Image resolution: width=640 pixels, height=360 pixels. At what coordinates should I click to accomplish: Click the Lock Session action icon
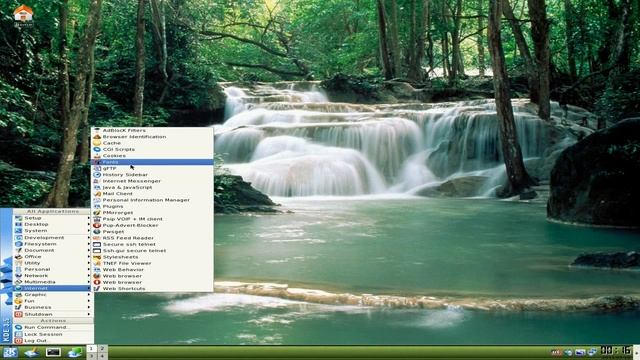click(18, 334)
